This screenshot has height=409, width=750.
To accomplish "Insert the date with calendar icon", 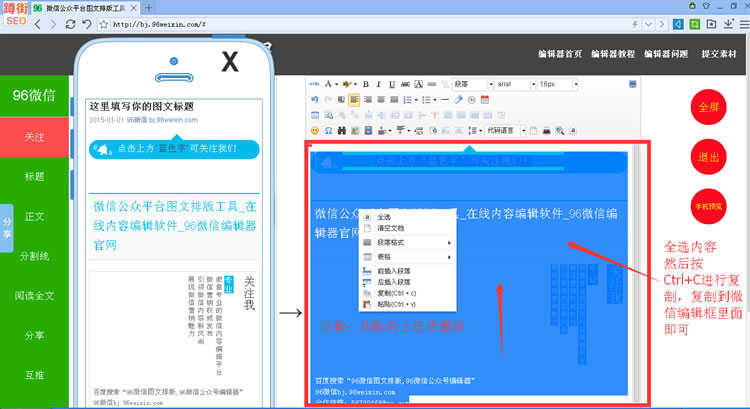I will point(485,100).
